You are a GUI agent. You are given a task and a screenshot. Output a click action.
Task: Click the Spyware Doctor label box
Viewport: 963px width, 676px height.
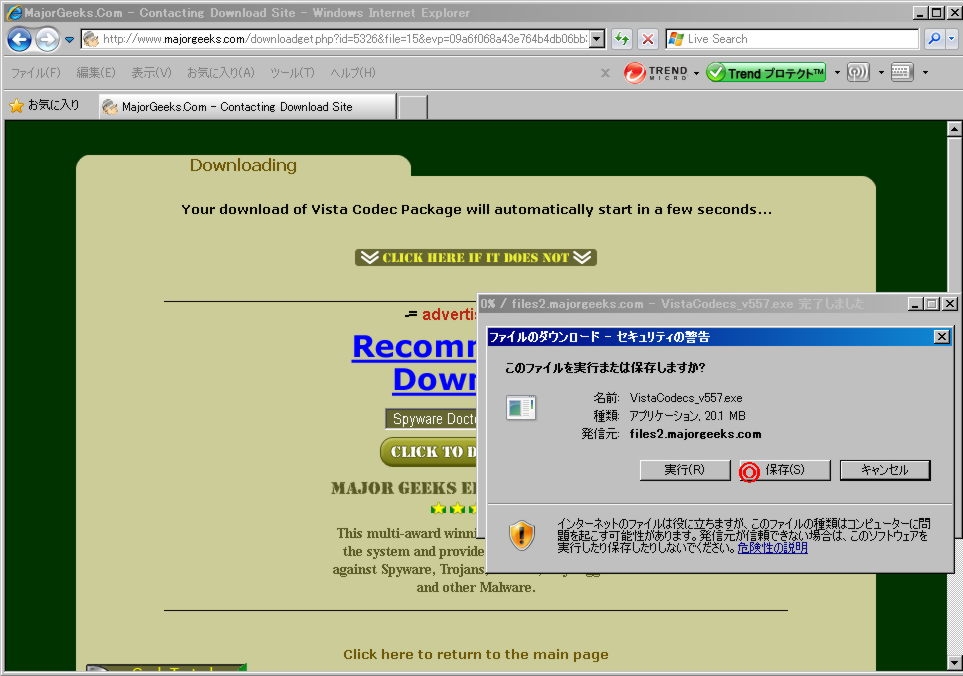tap(432, 419)
